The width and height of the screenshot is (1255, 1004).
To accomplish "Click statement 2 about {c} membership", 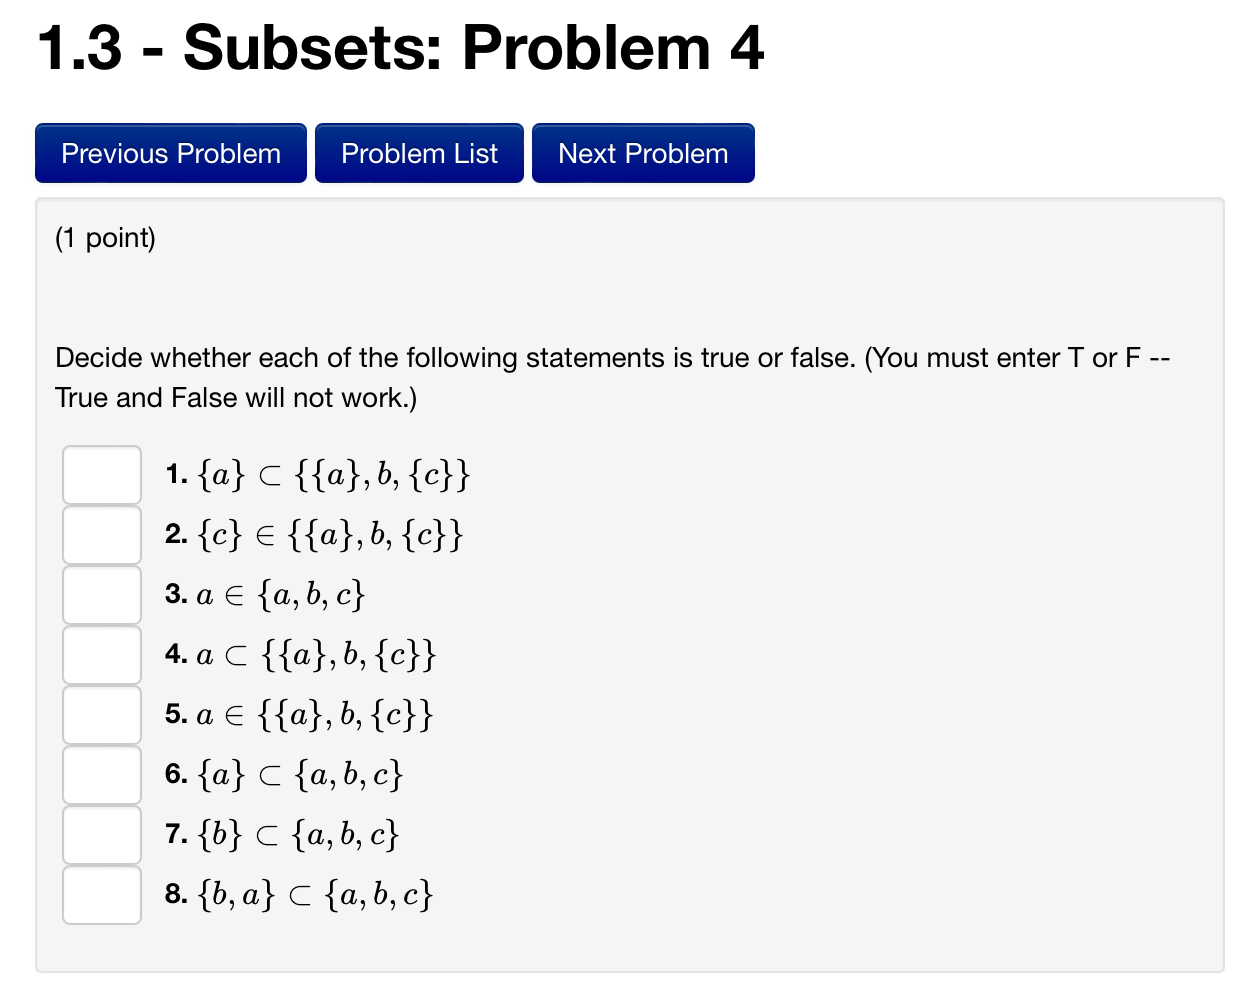I will (315, 535).
